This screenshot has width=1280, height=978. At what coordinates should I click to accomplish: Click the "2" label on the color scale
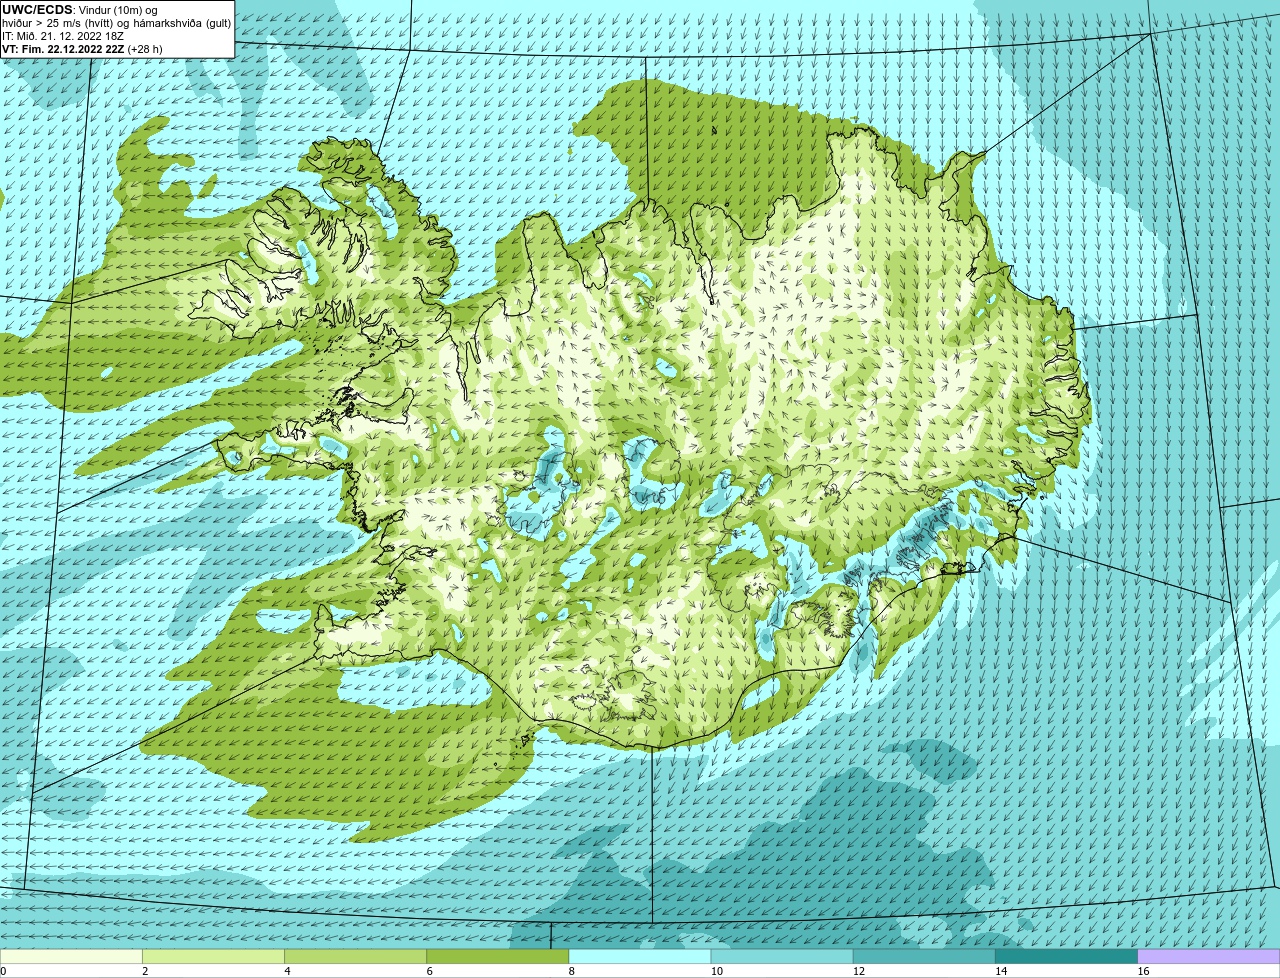[x=145, y=971]
